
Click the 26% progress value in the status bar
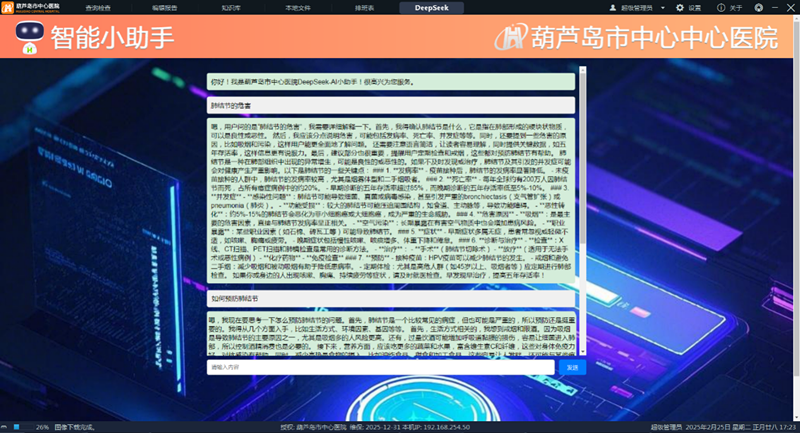point(42,427)
